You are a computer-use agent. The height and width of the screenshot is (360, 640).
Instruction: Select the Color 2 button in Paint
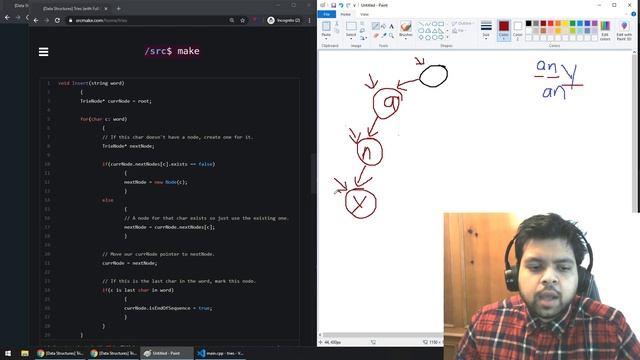point(518,30)
